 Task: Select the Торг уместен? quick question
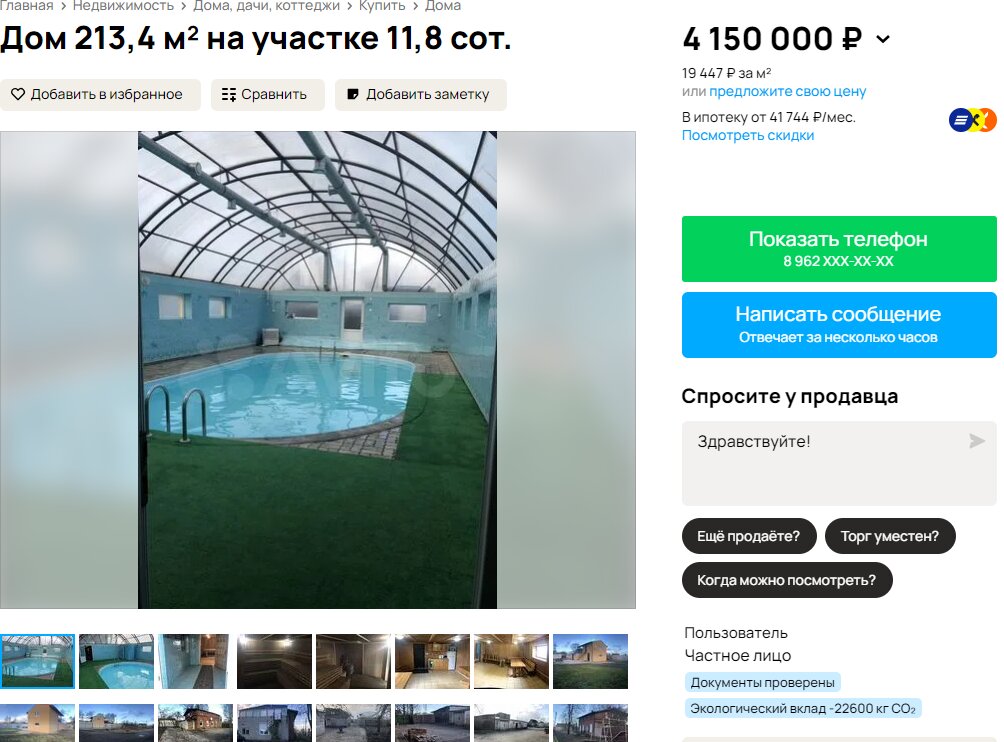click(890, 536)
